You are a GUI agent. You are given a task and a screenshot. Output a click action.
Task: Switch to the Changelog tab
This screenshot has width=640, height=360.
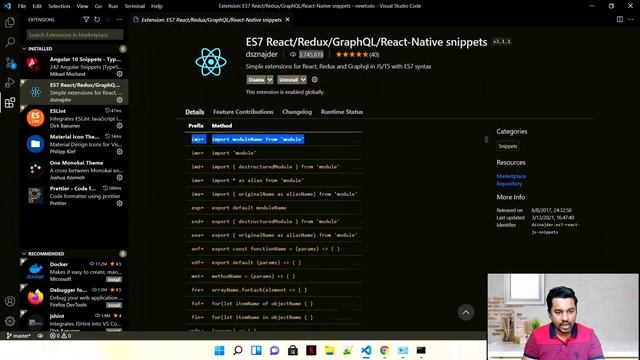297,111
